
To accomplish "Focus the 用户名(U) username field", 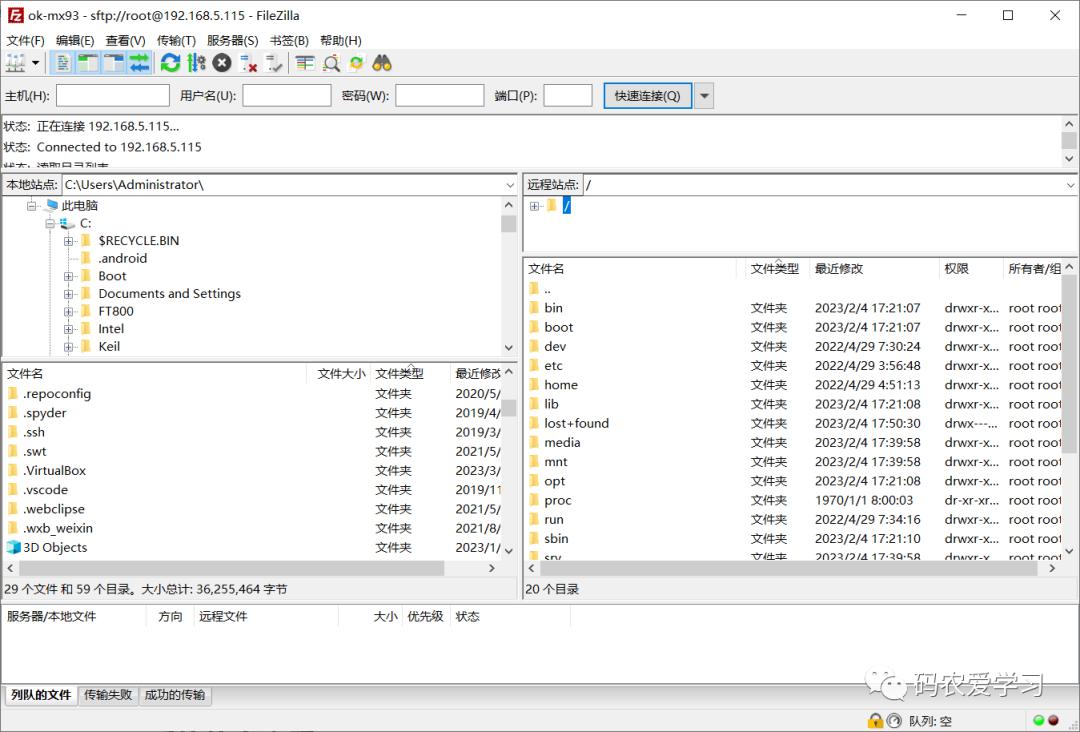I will [x=287, y=96].
